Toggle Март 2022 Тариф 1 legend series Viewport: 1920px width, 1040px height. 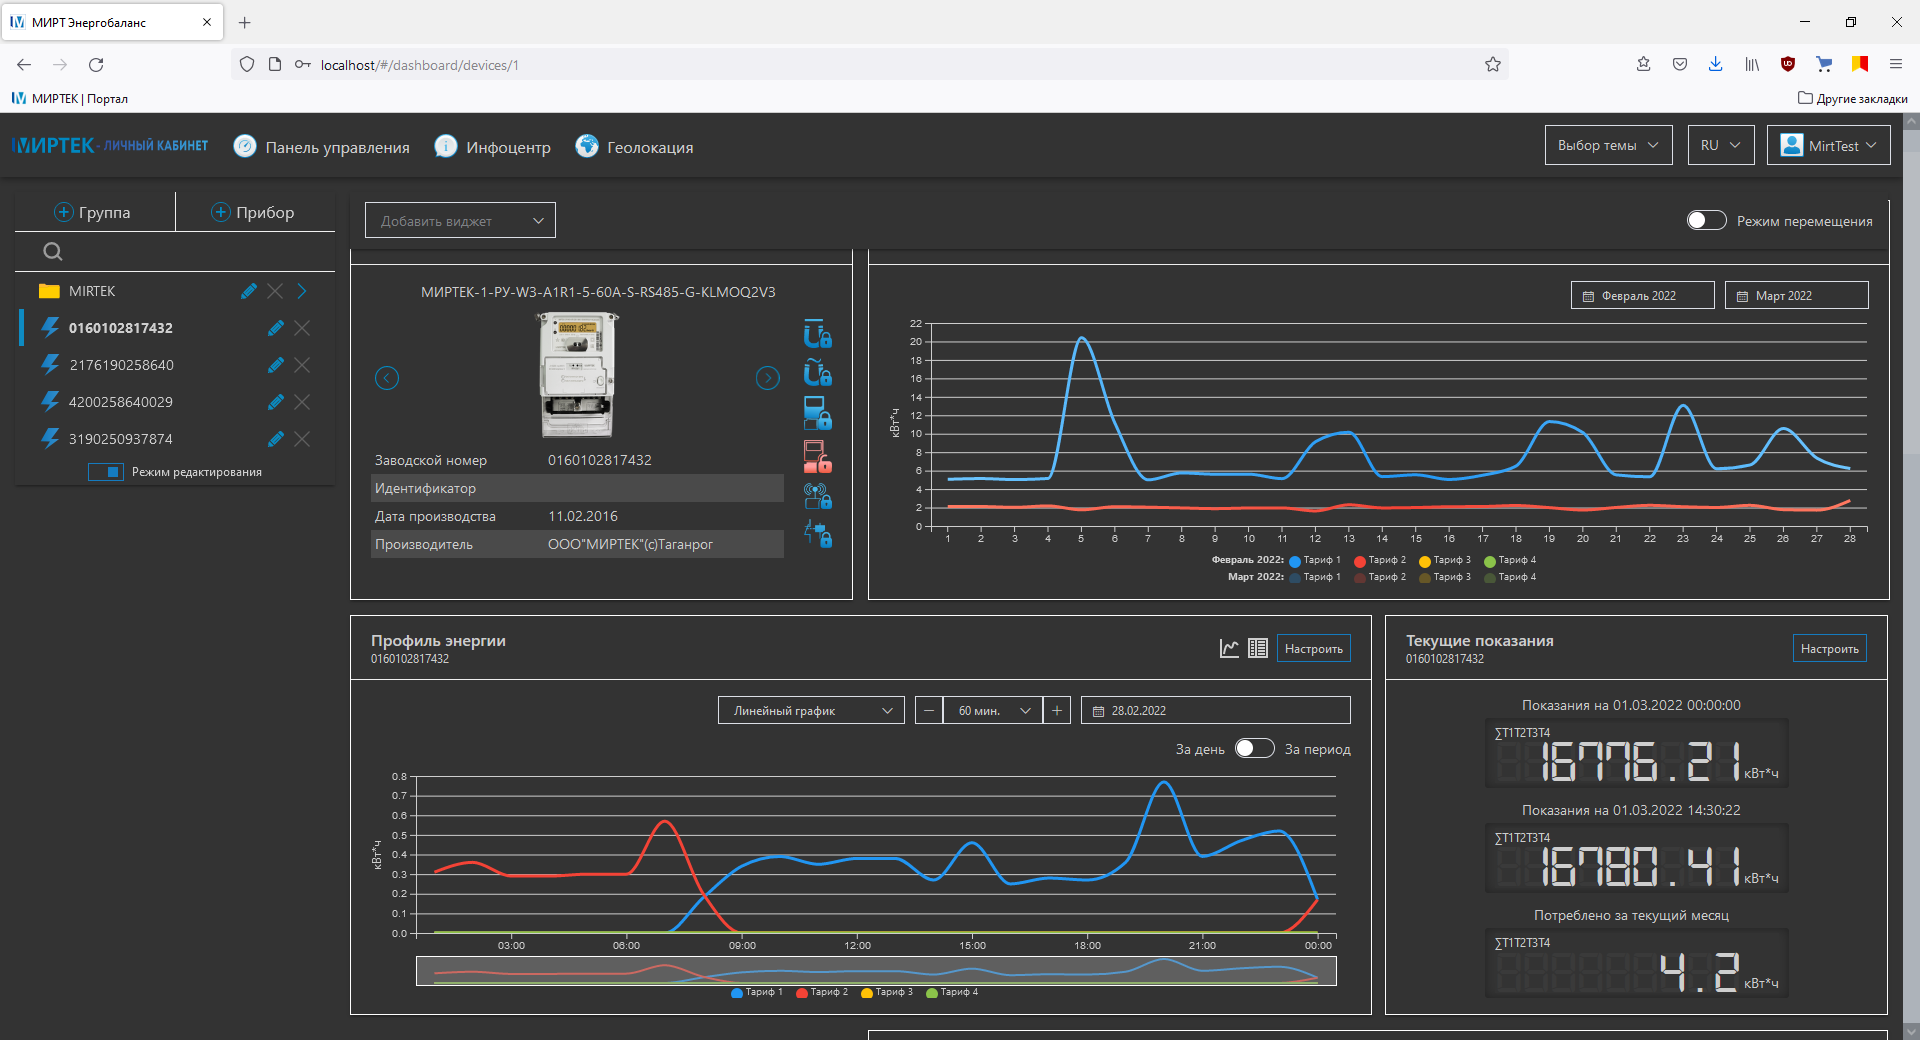pyautogui.click(x=1315, y=577)
